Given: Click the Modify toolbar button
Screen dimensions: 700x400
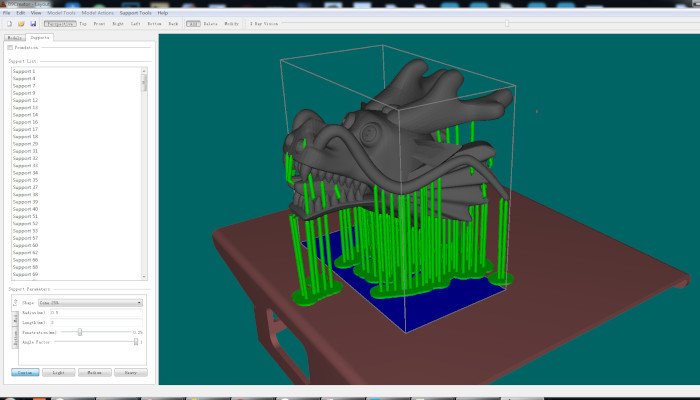Looking at the screenshot, I should point(231,24).
